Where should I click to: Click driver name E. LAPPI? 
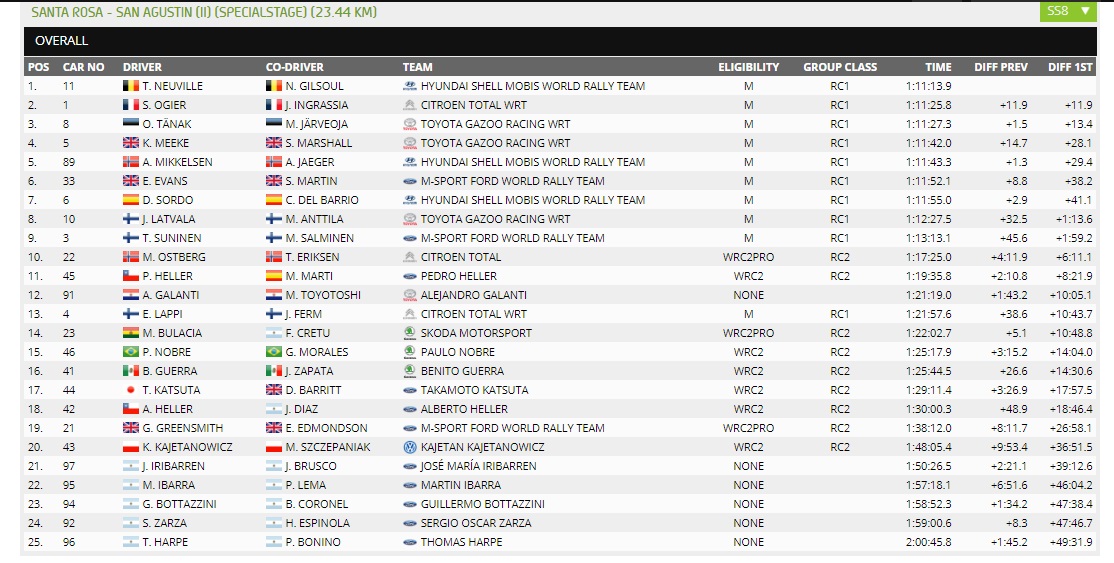coord(163,314)
